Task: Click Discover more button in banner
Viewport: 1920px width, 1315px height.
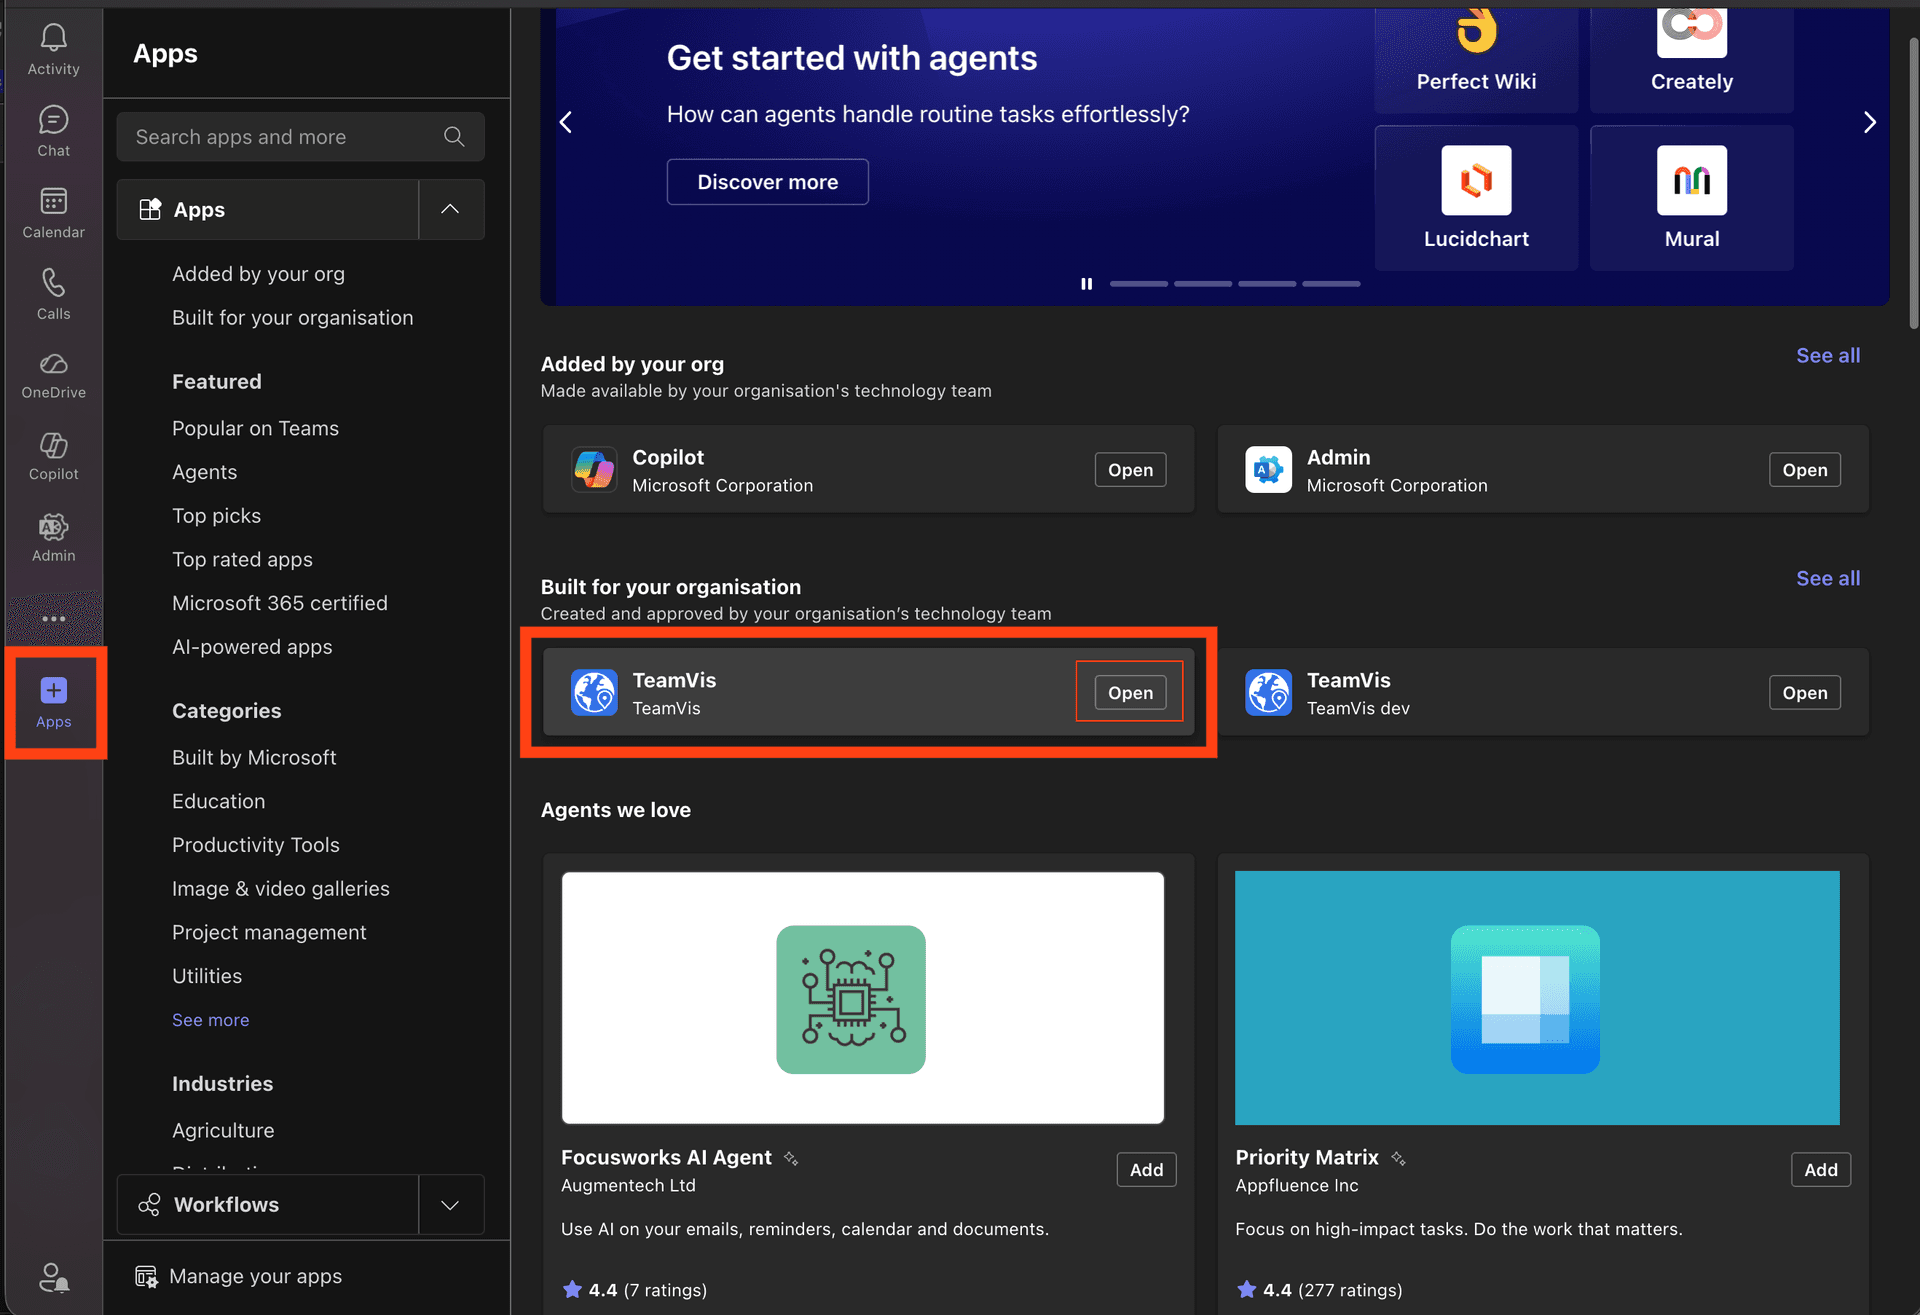Action: pos(767,182)
